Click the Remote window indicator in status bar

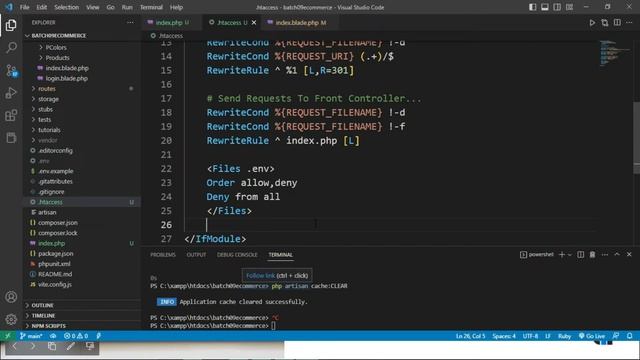tap(7, 336)
